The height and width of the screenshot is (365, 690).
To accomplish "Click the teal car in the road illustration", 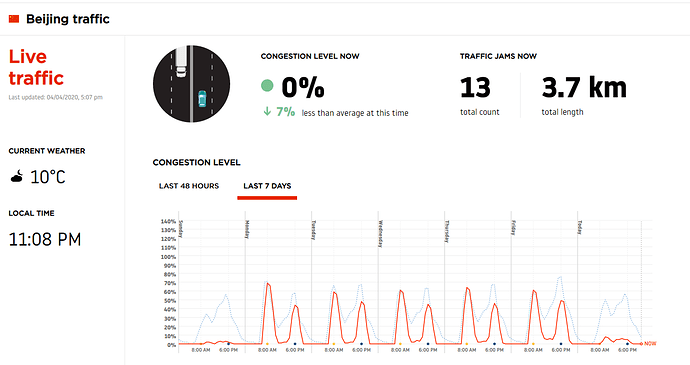I will coord(202,99).
